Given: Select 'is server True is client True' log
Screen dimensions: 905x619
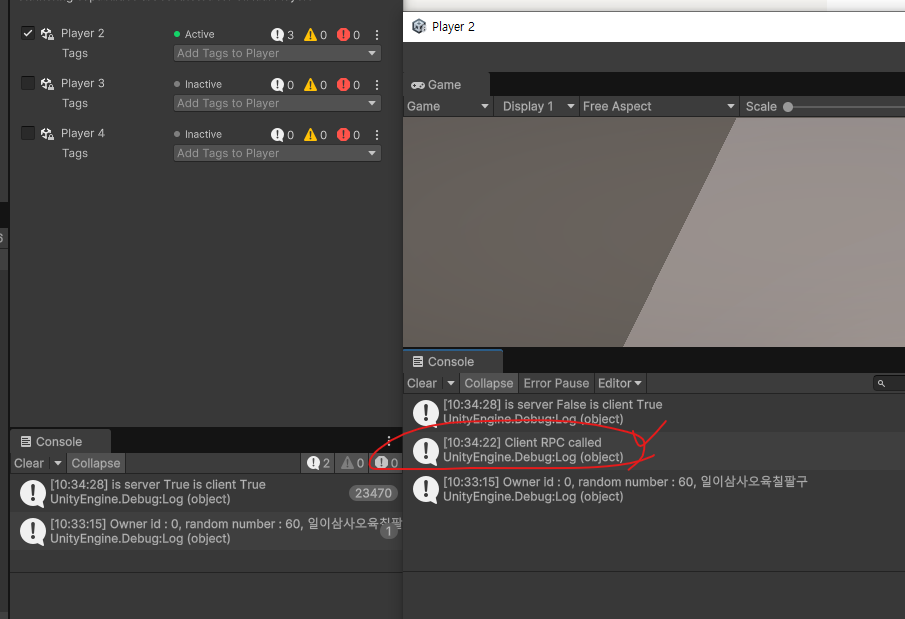Looking at the screenshot, I should pyautogui.click(x=206, y=493).
